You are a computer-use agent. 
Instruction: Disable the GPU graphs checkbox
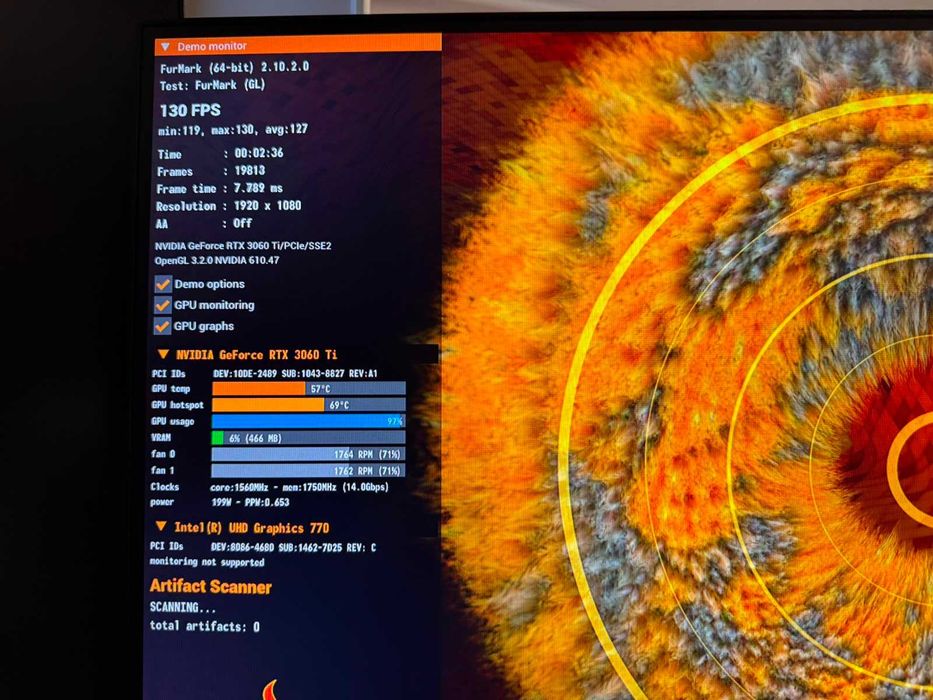click(x=162, y=326)
